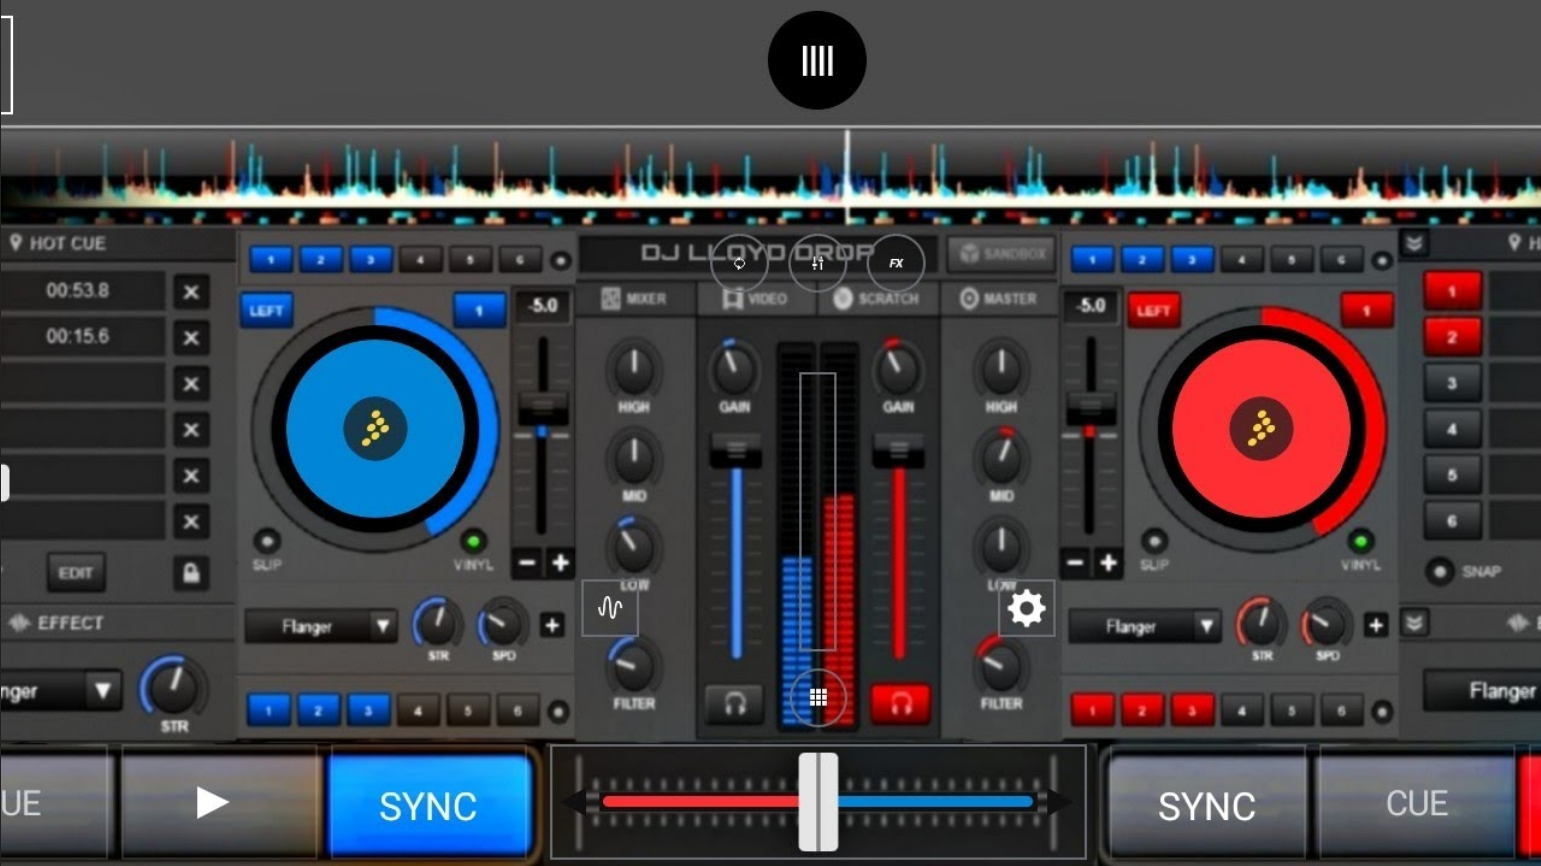Switch to the VIDEO tab
Viewport: 1541px width, 866px height.
(757, 298)
